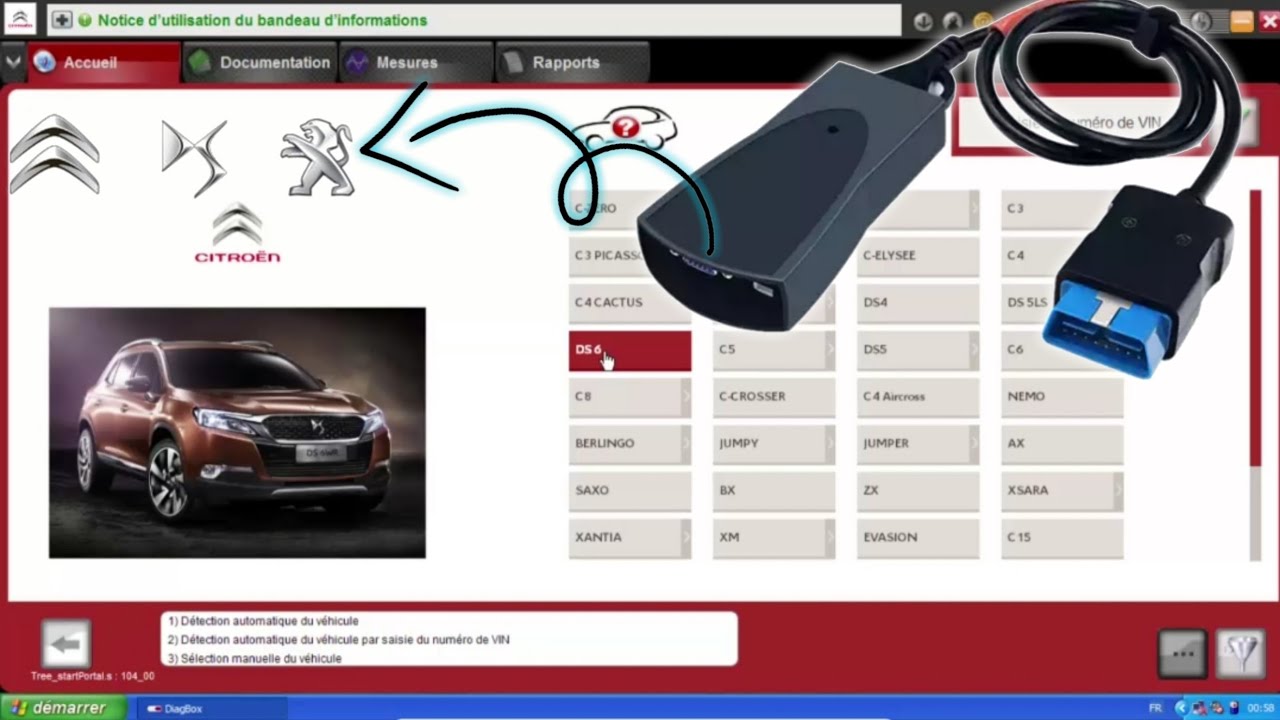Click the round yellow icon in top bar
The image size is (1280, 720).
[x=982, y=20]
